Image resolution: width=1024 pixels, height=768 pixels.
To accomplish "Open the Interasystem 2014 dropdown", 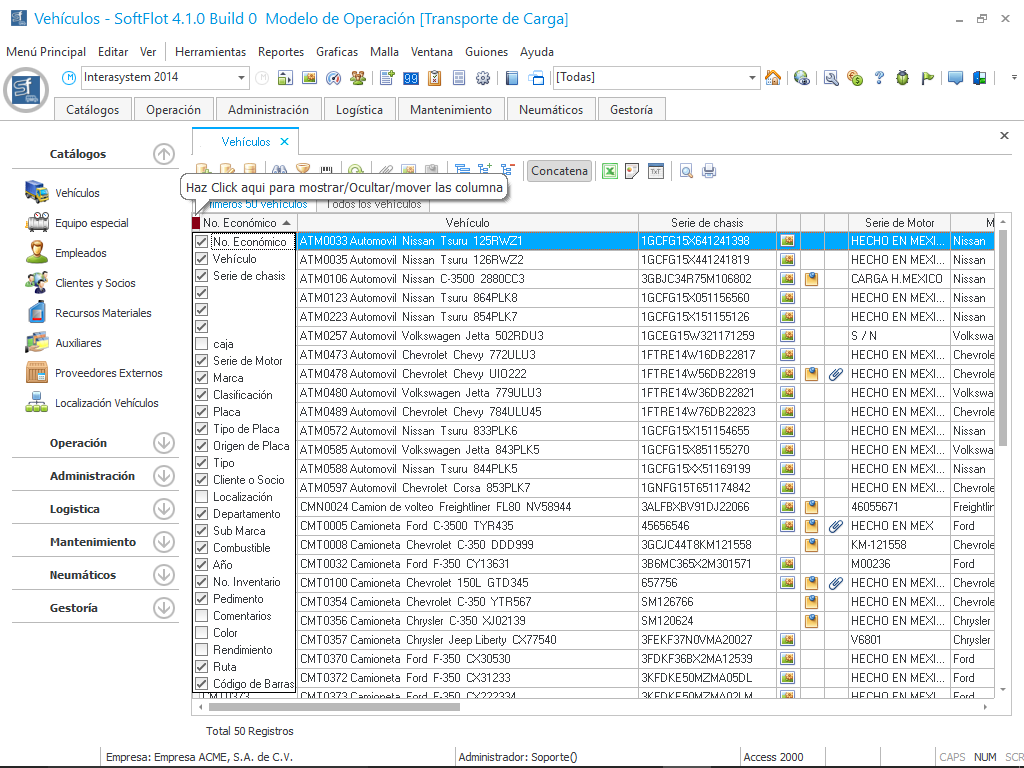I will coord(242,78).
